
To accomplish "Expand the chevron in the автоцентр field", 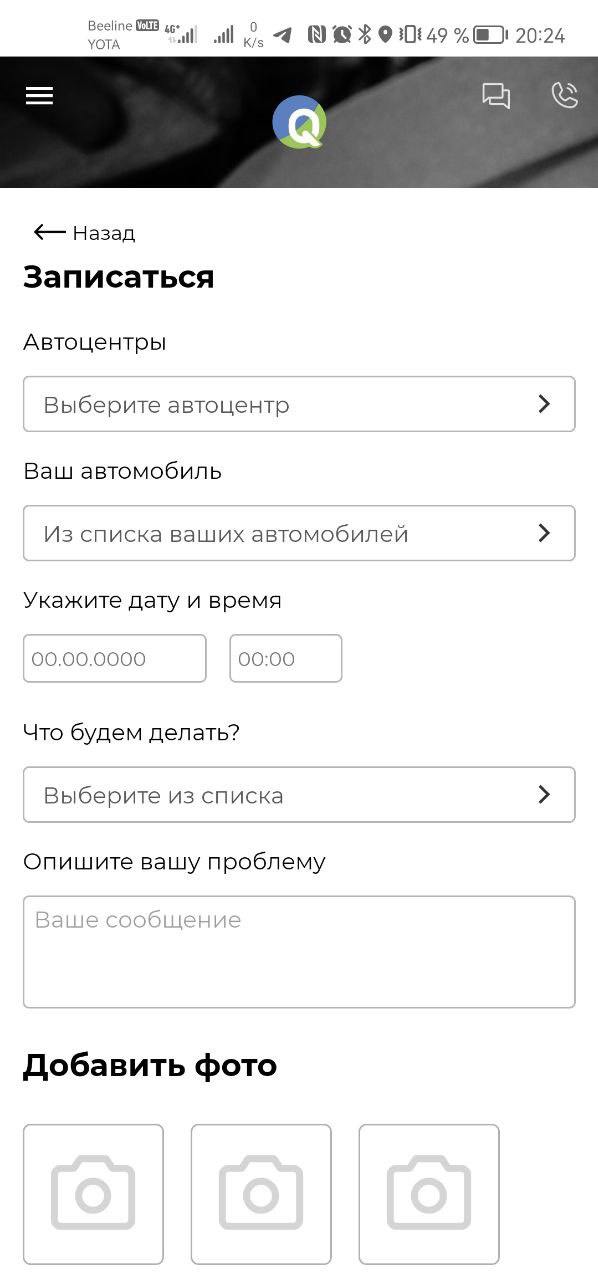I will coord(544,404).
